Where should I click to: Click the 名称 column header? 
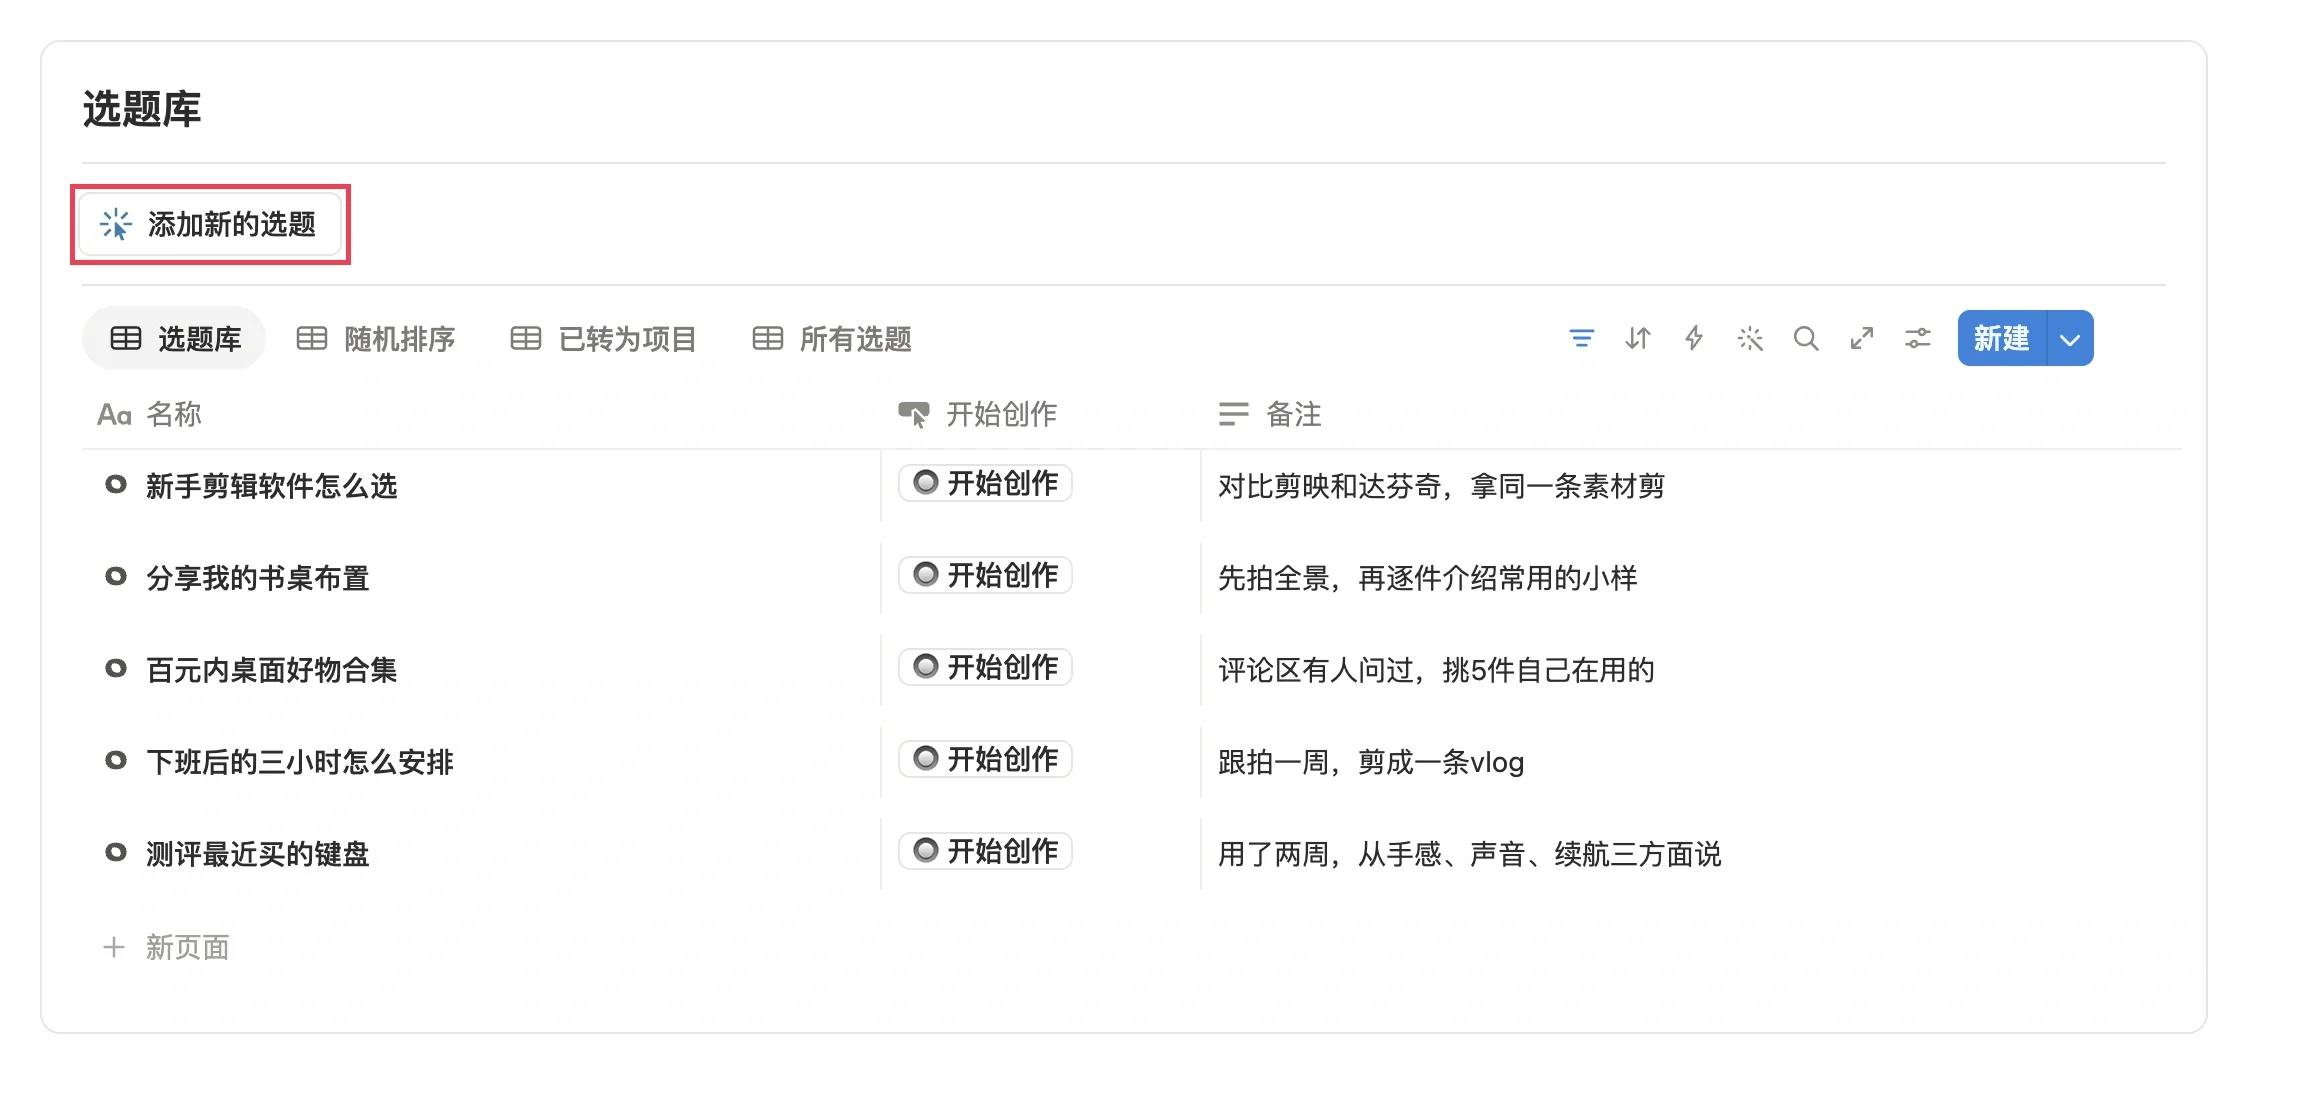(149, 414)
